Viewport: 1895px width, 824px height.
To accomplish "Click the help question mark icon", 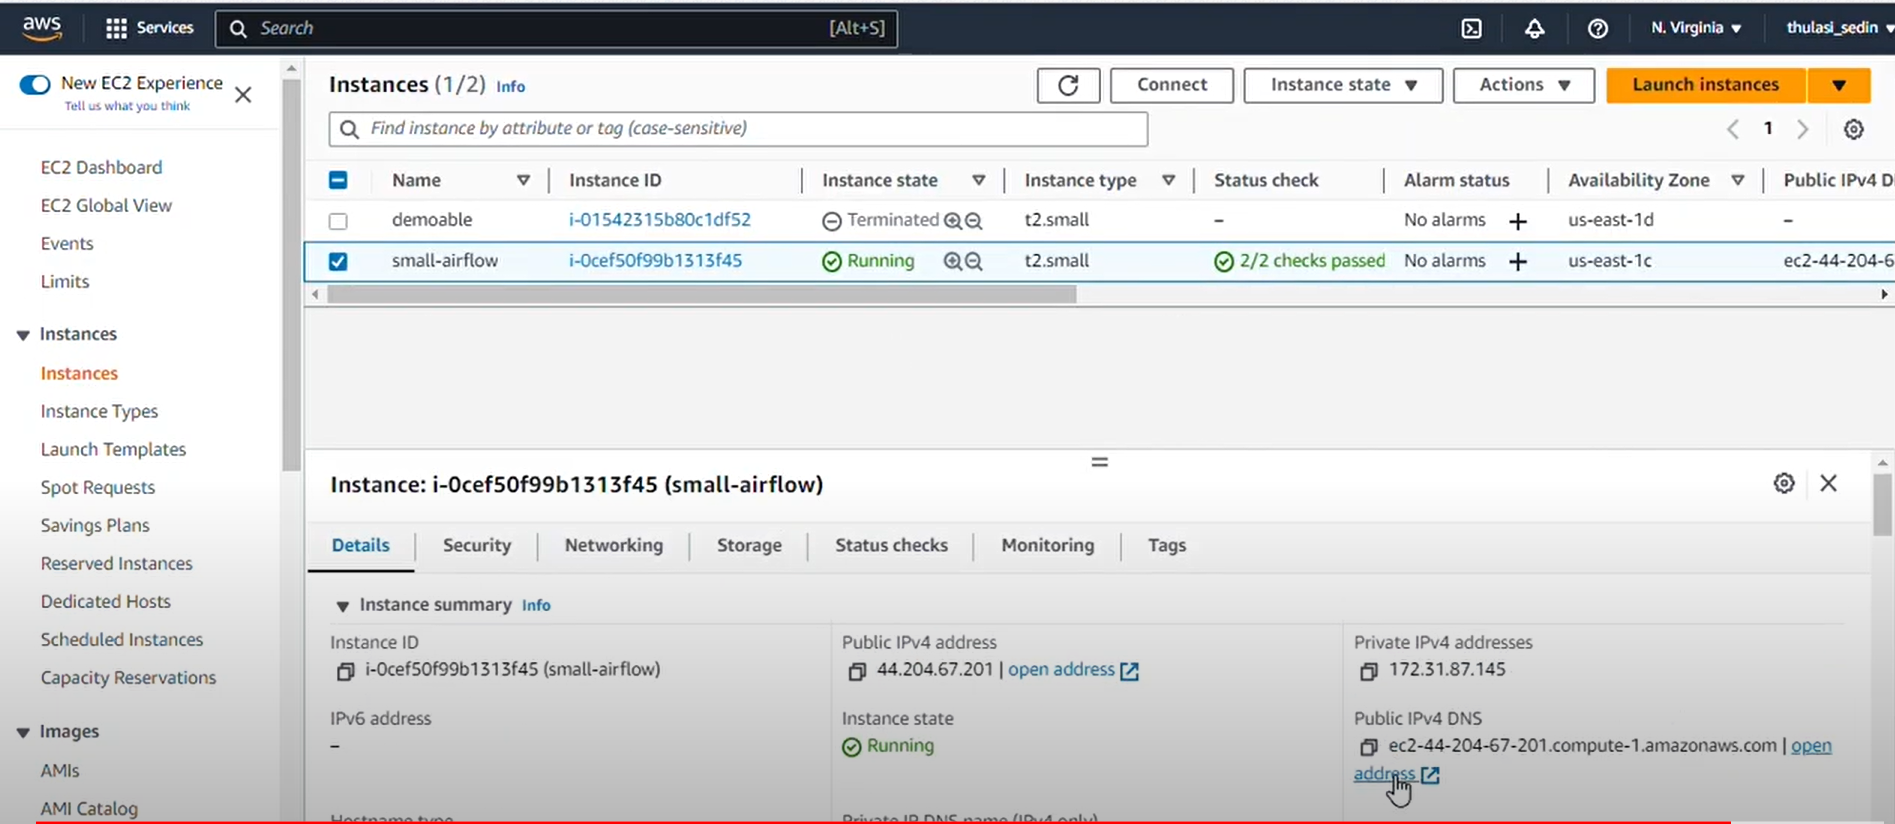I will (1597, 28).
